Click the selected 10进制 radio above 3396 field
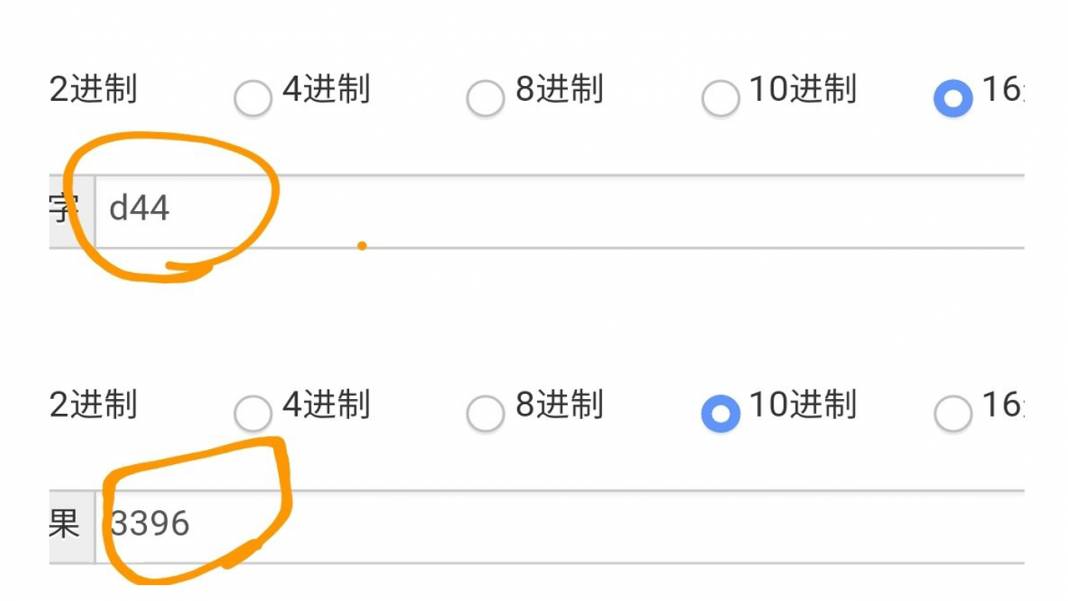The image size is (1068, 601). pyautogui.click(x=720, y=413)
